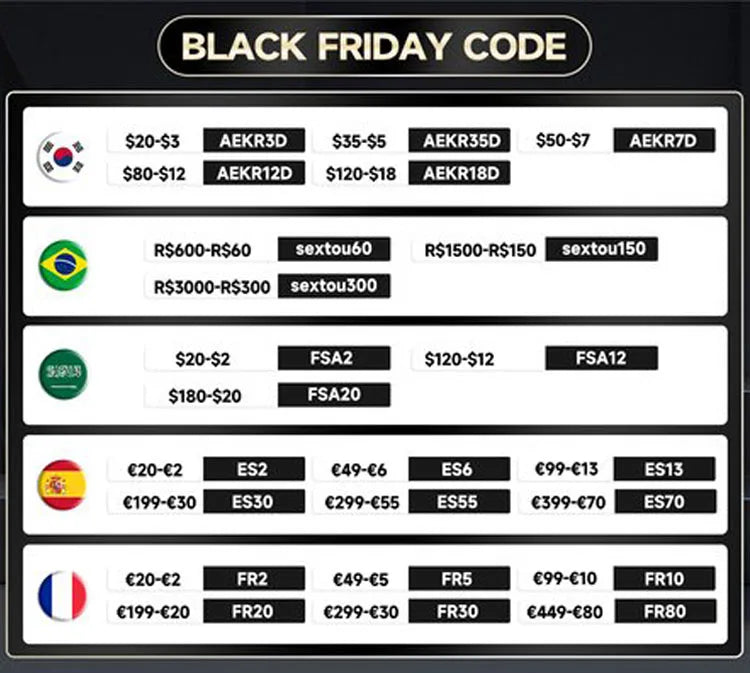
Task: Select the AEKR35D coupon code
Action: [461, 141]
